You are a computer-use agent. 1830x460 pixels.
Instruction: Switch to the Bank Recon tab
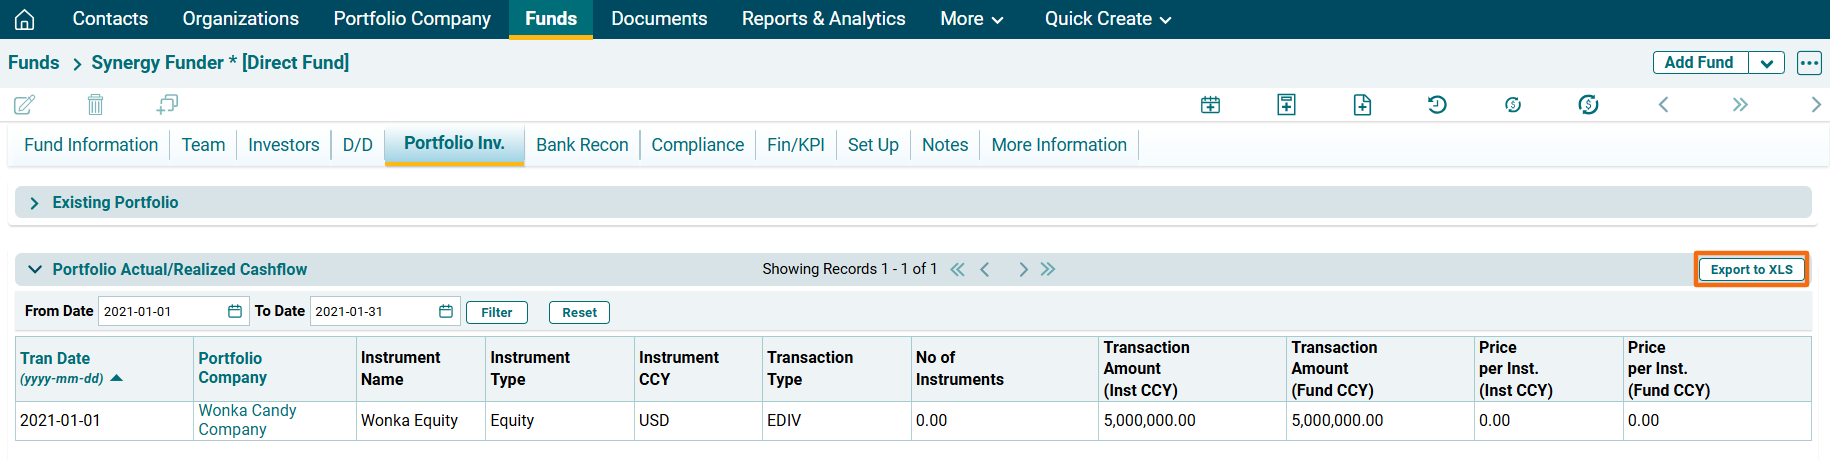(x=582, y=145)
